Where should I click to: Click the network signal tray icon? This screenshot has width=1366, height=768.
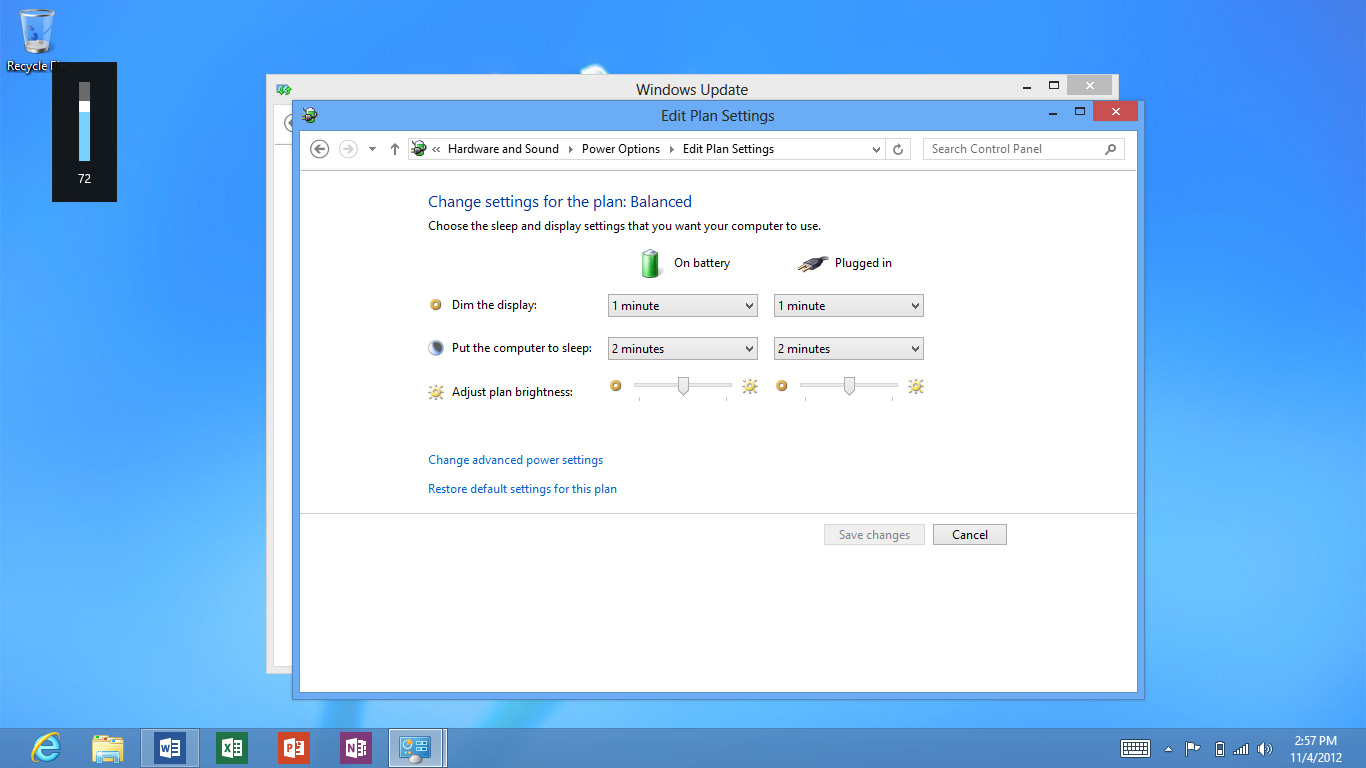pyautogui.click(x=1241, y=749)
